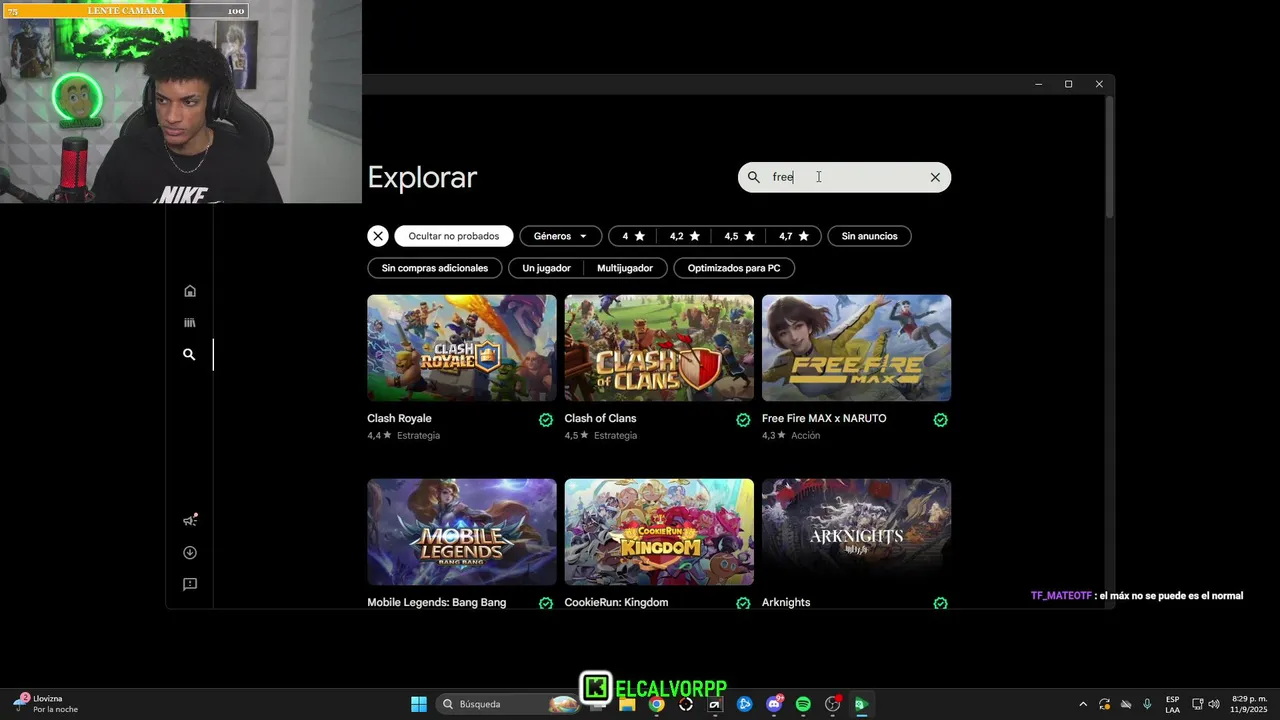1280x720 pixels.
Task: Open the downloads icon in sidebar
Action: click(190, 552)
